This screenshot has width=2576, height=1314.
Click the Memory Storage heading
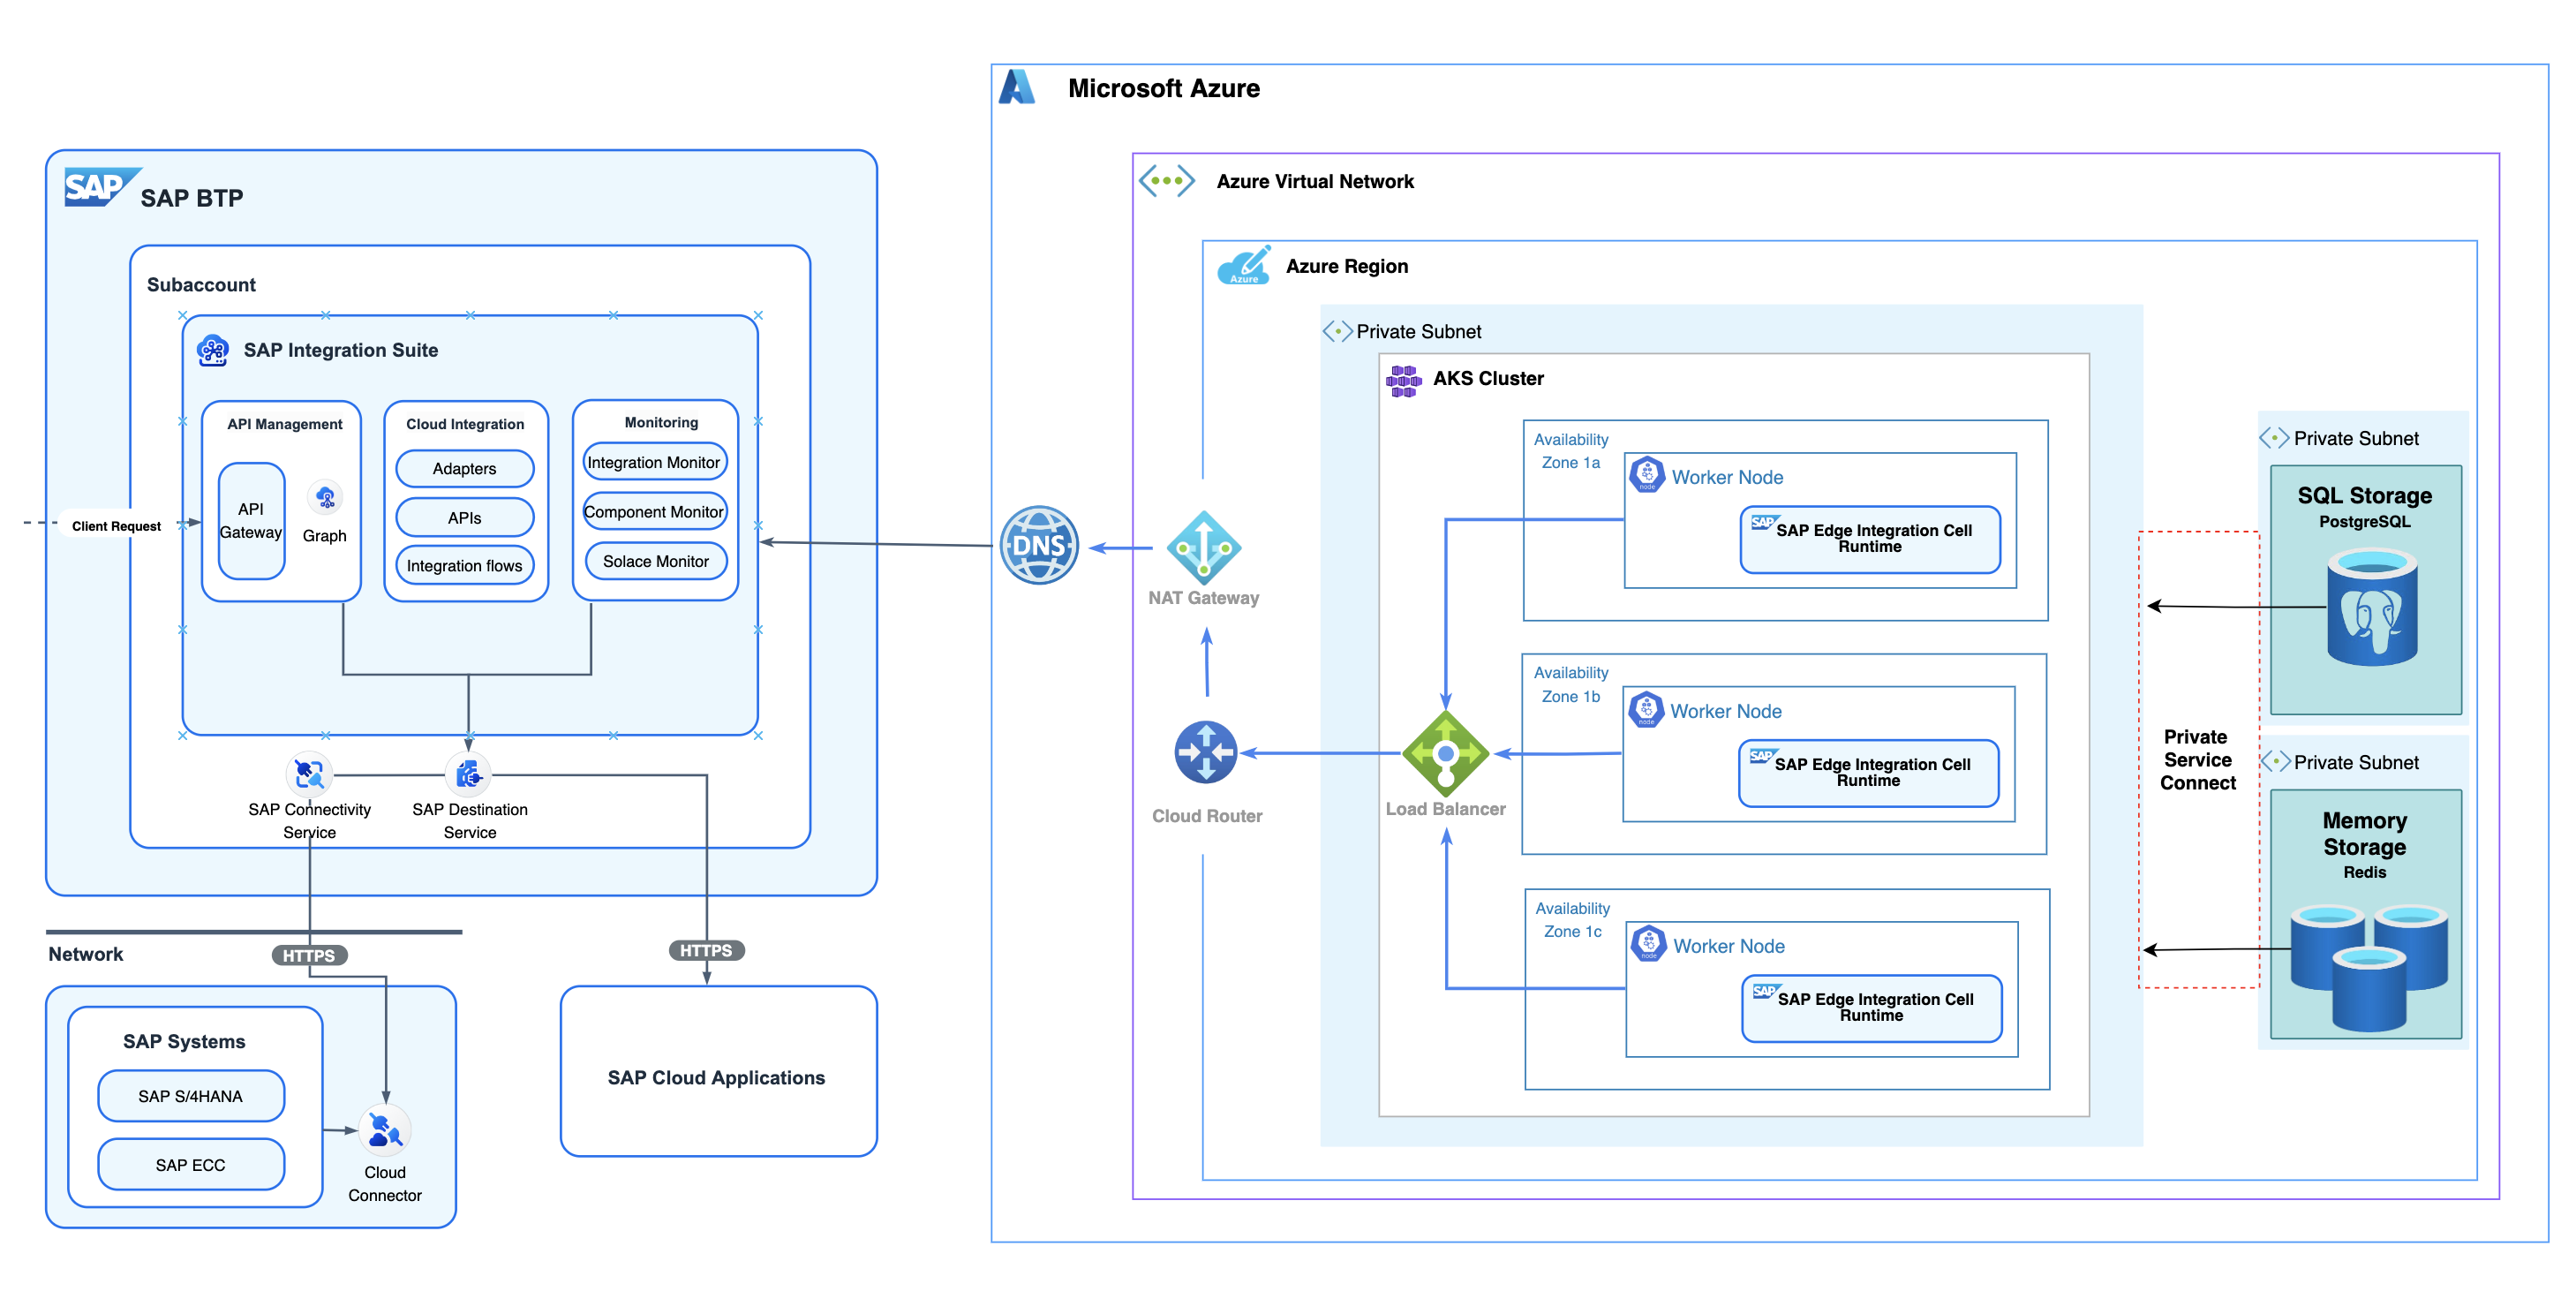point(2364,833)
